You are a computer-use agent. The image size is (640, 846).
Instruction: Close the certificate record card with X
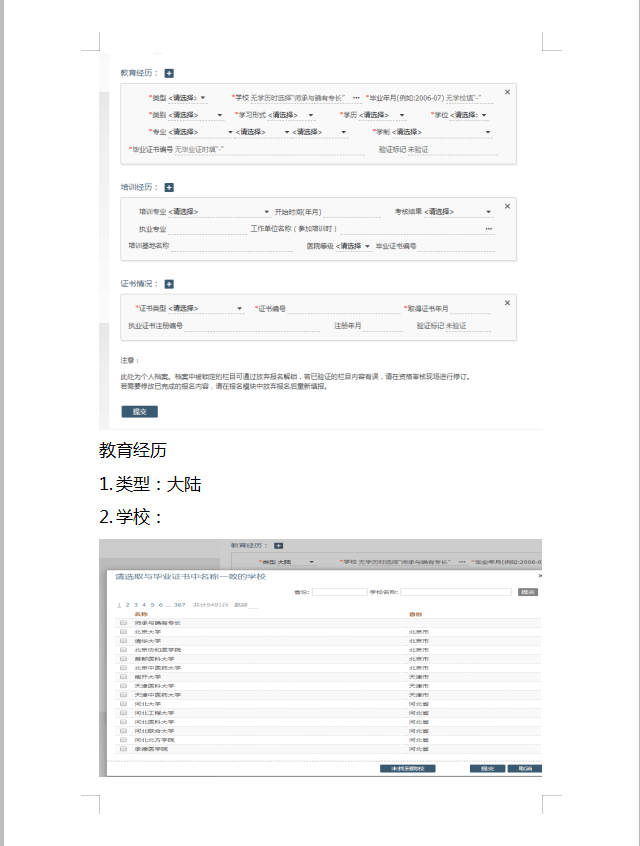coord(507,302)
